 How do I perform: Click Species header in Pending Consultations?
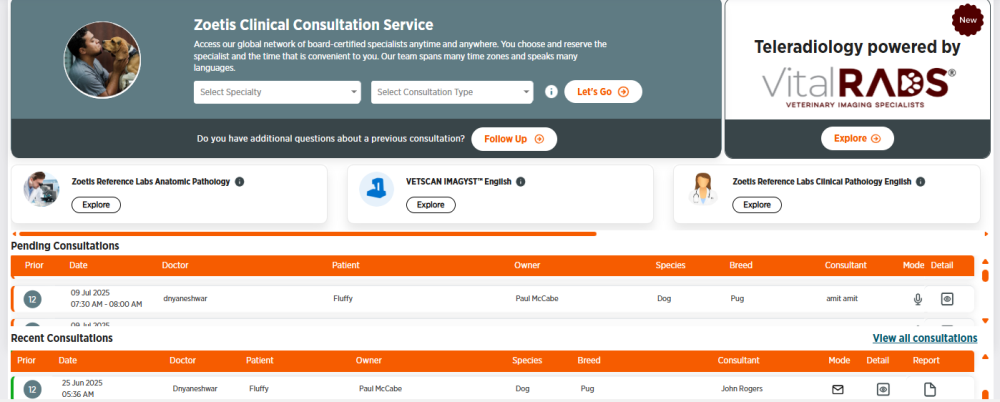670,265
